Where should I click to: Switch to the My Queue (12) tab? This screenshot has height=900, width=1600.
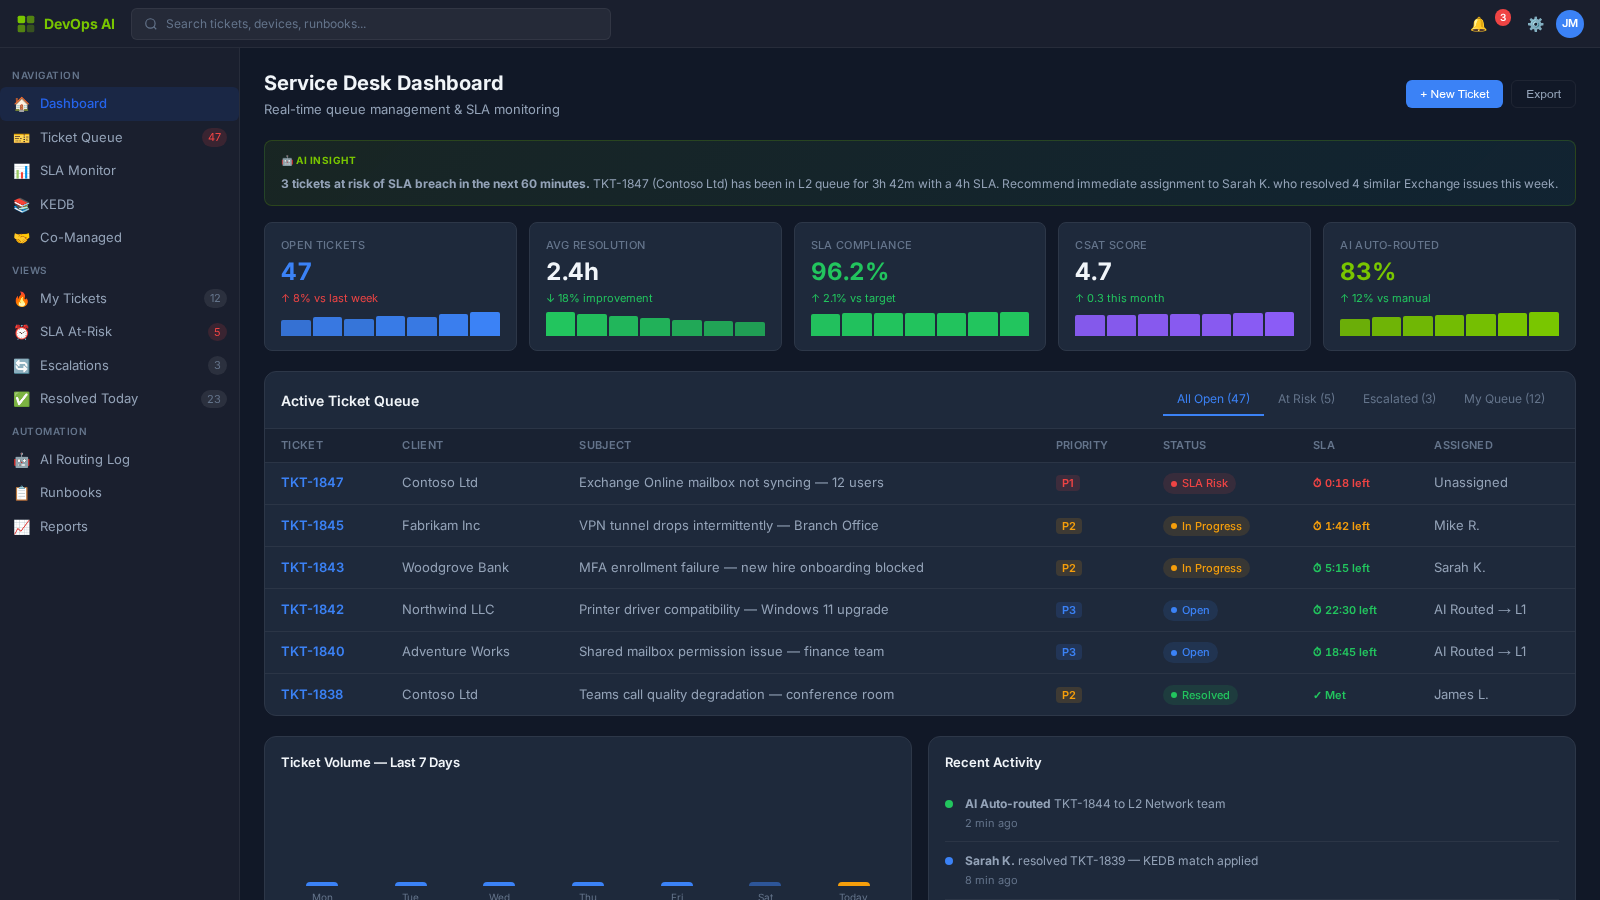pos(1504,399)
